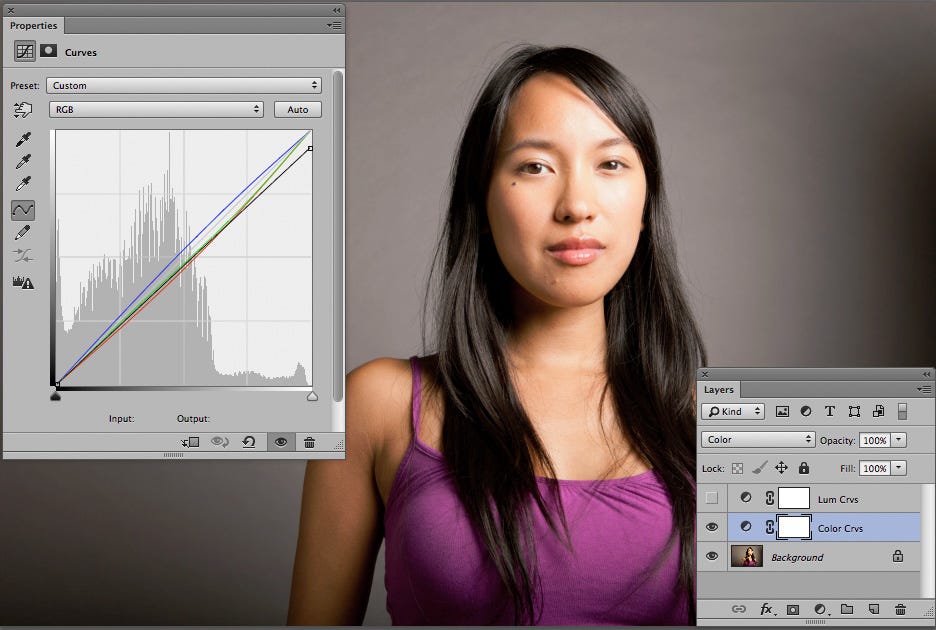Collapse the Properties panel with double arrows
Screen dimensions: 936x630
(337, 10)
